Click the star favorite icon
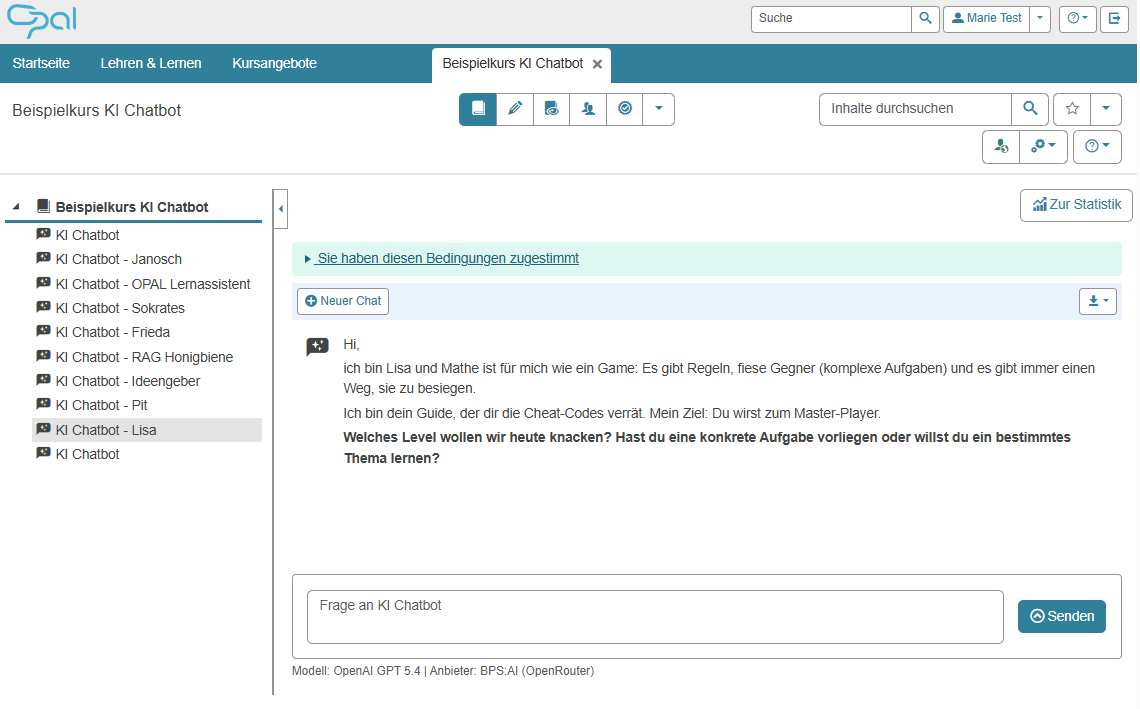 coord(1072,109)
